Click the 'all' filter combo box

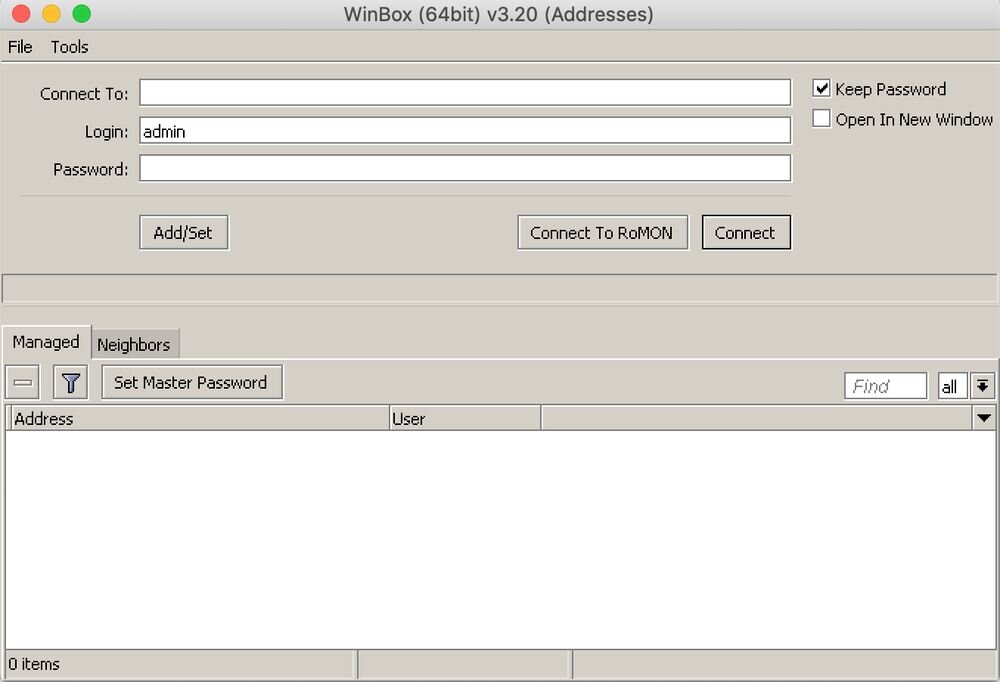[x=952, y=386]
